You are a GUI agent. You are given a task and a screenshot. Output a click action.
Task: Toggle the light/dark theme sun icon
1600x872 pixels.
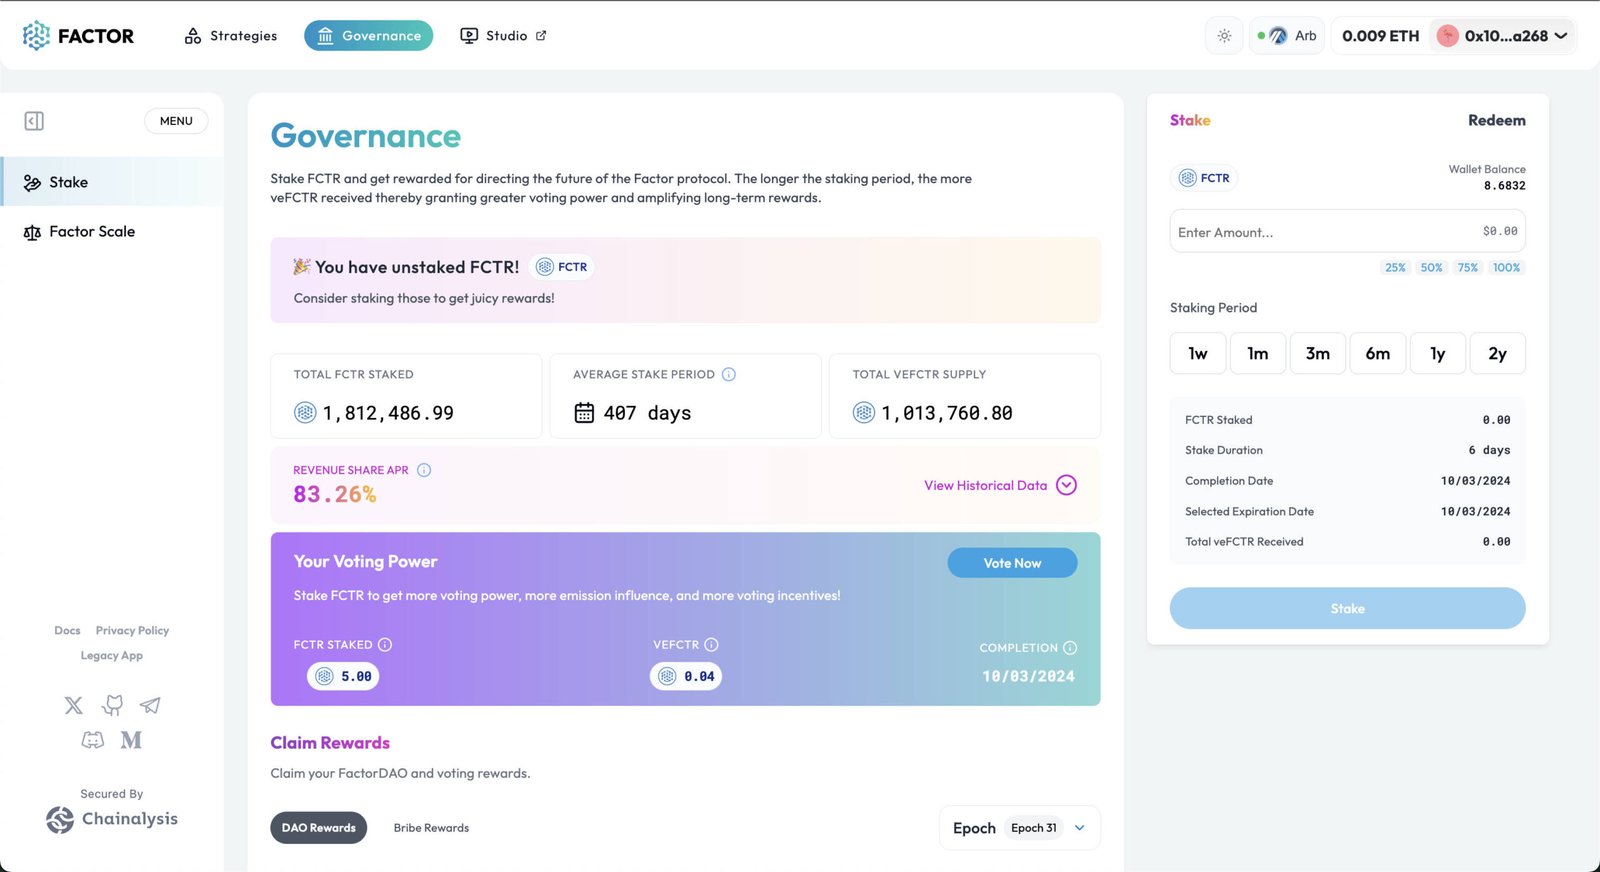[1224, 36]
